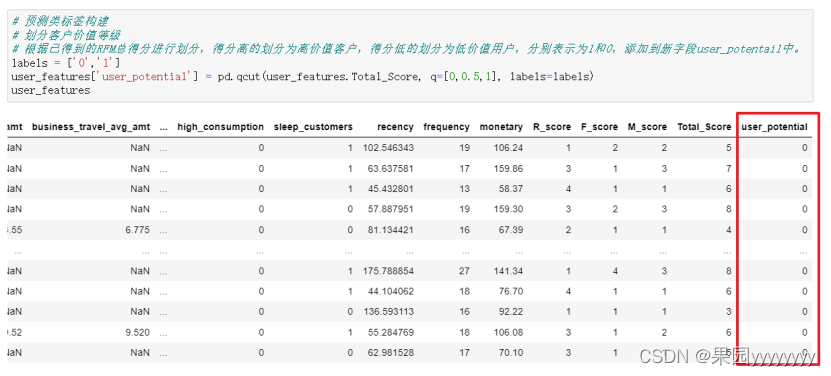Click the user_potential column header
Screen dimensions: 831x376
[x=774, y=127]
